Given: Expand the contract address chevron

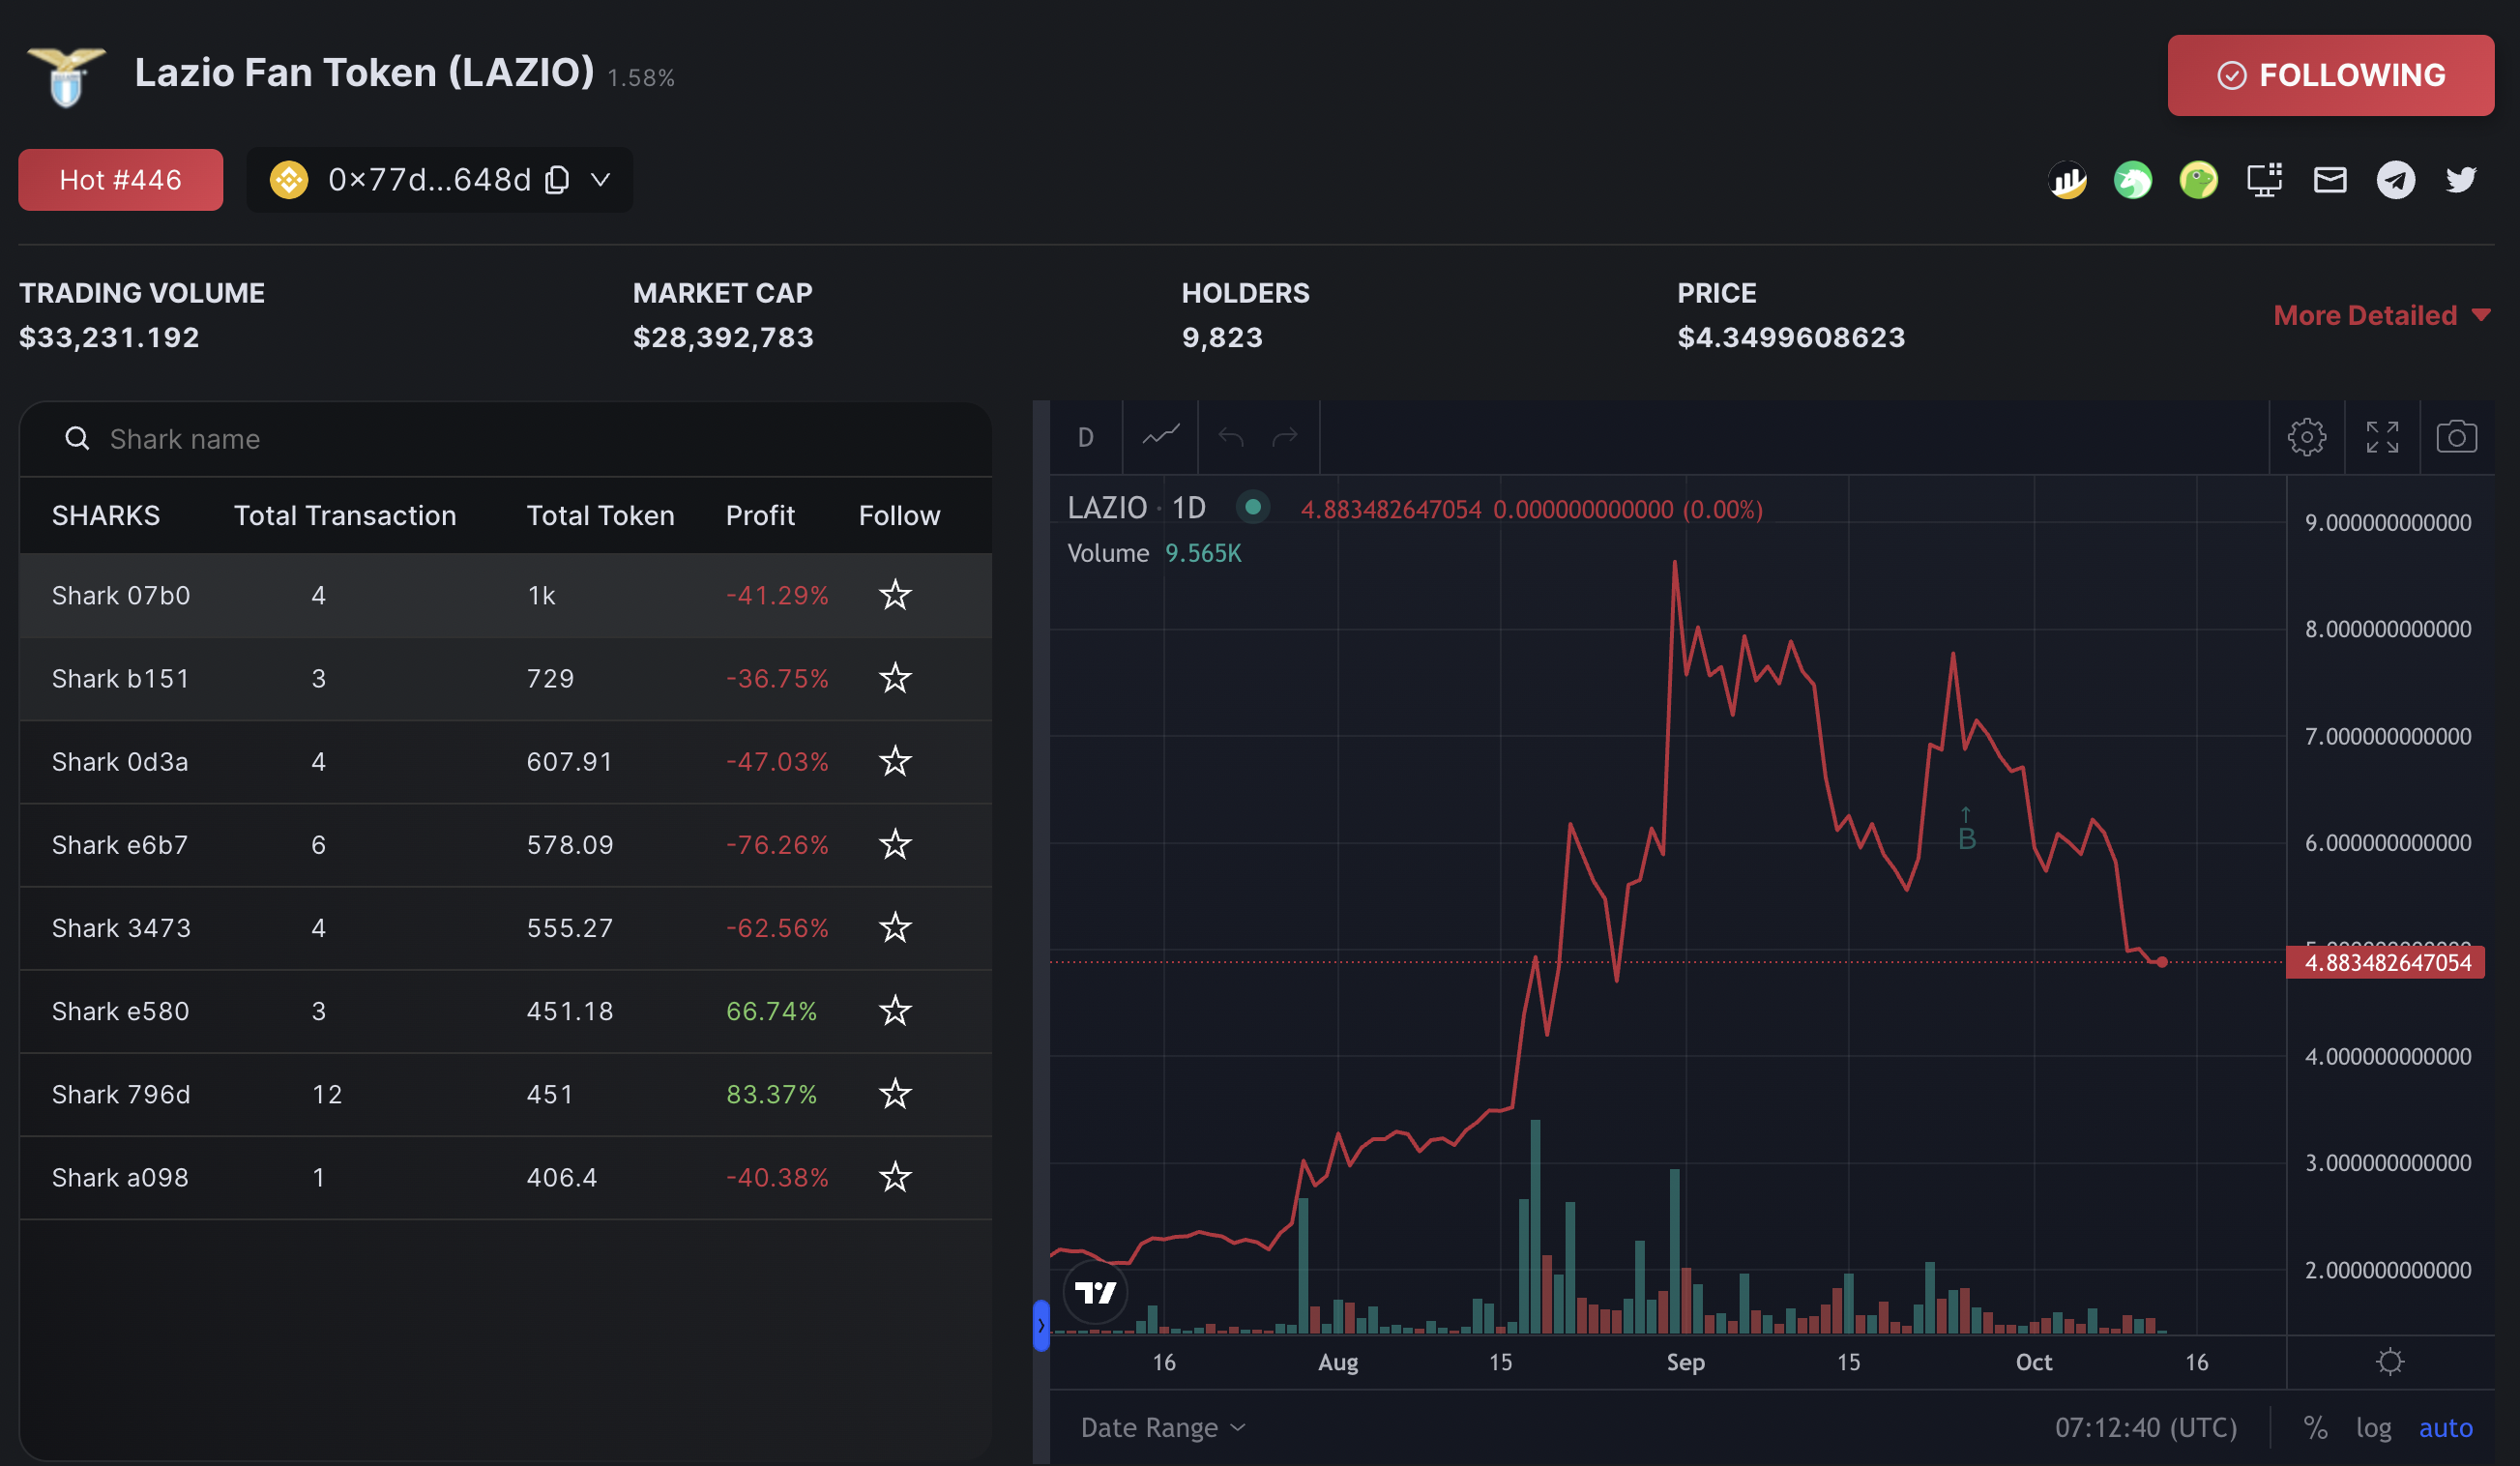Looking at the screenshot, I should click(600, 180).
